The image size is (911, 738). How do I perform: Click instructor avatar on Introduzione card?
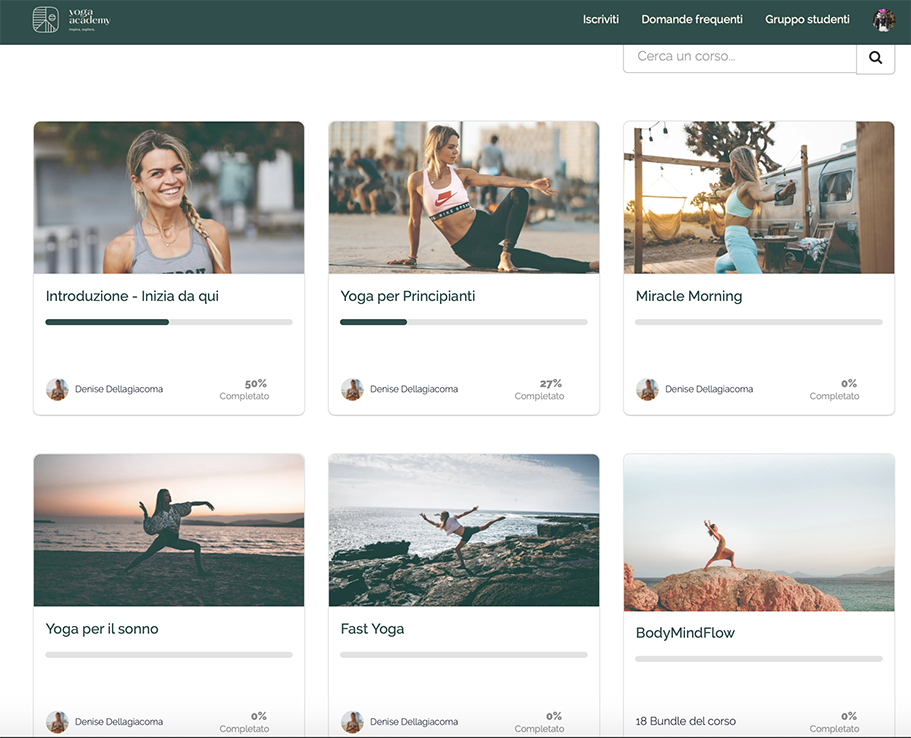point(57,389)
